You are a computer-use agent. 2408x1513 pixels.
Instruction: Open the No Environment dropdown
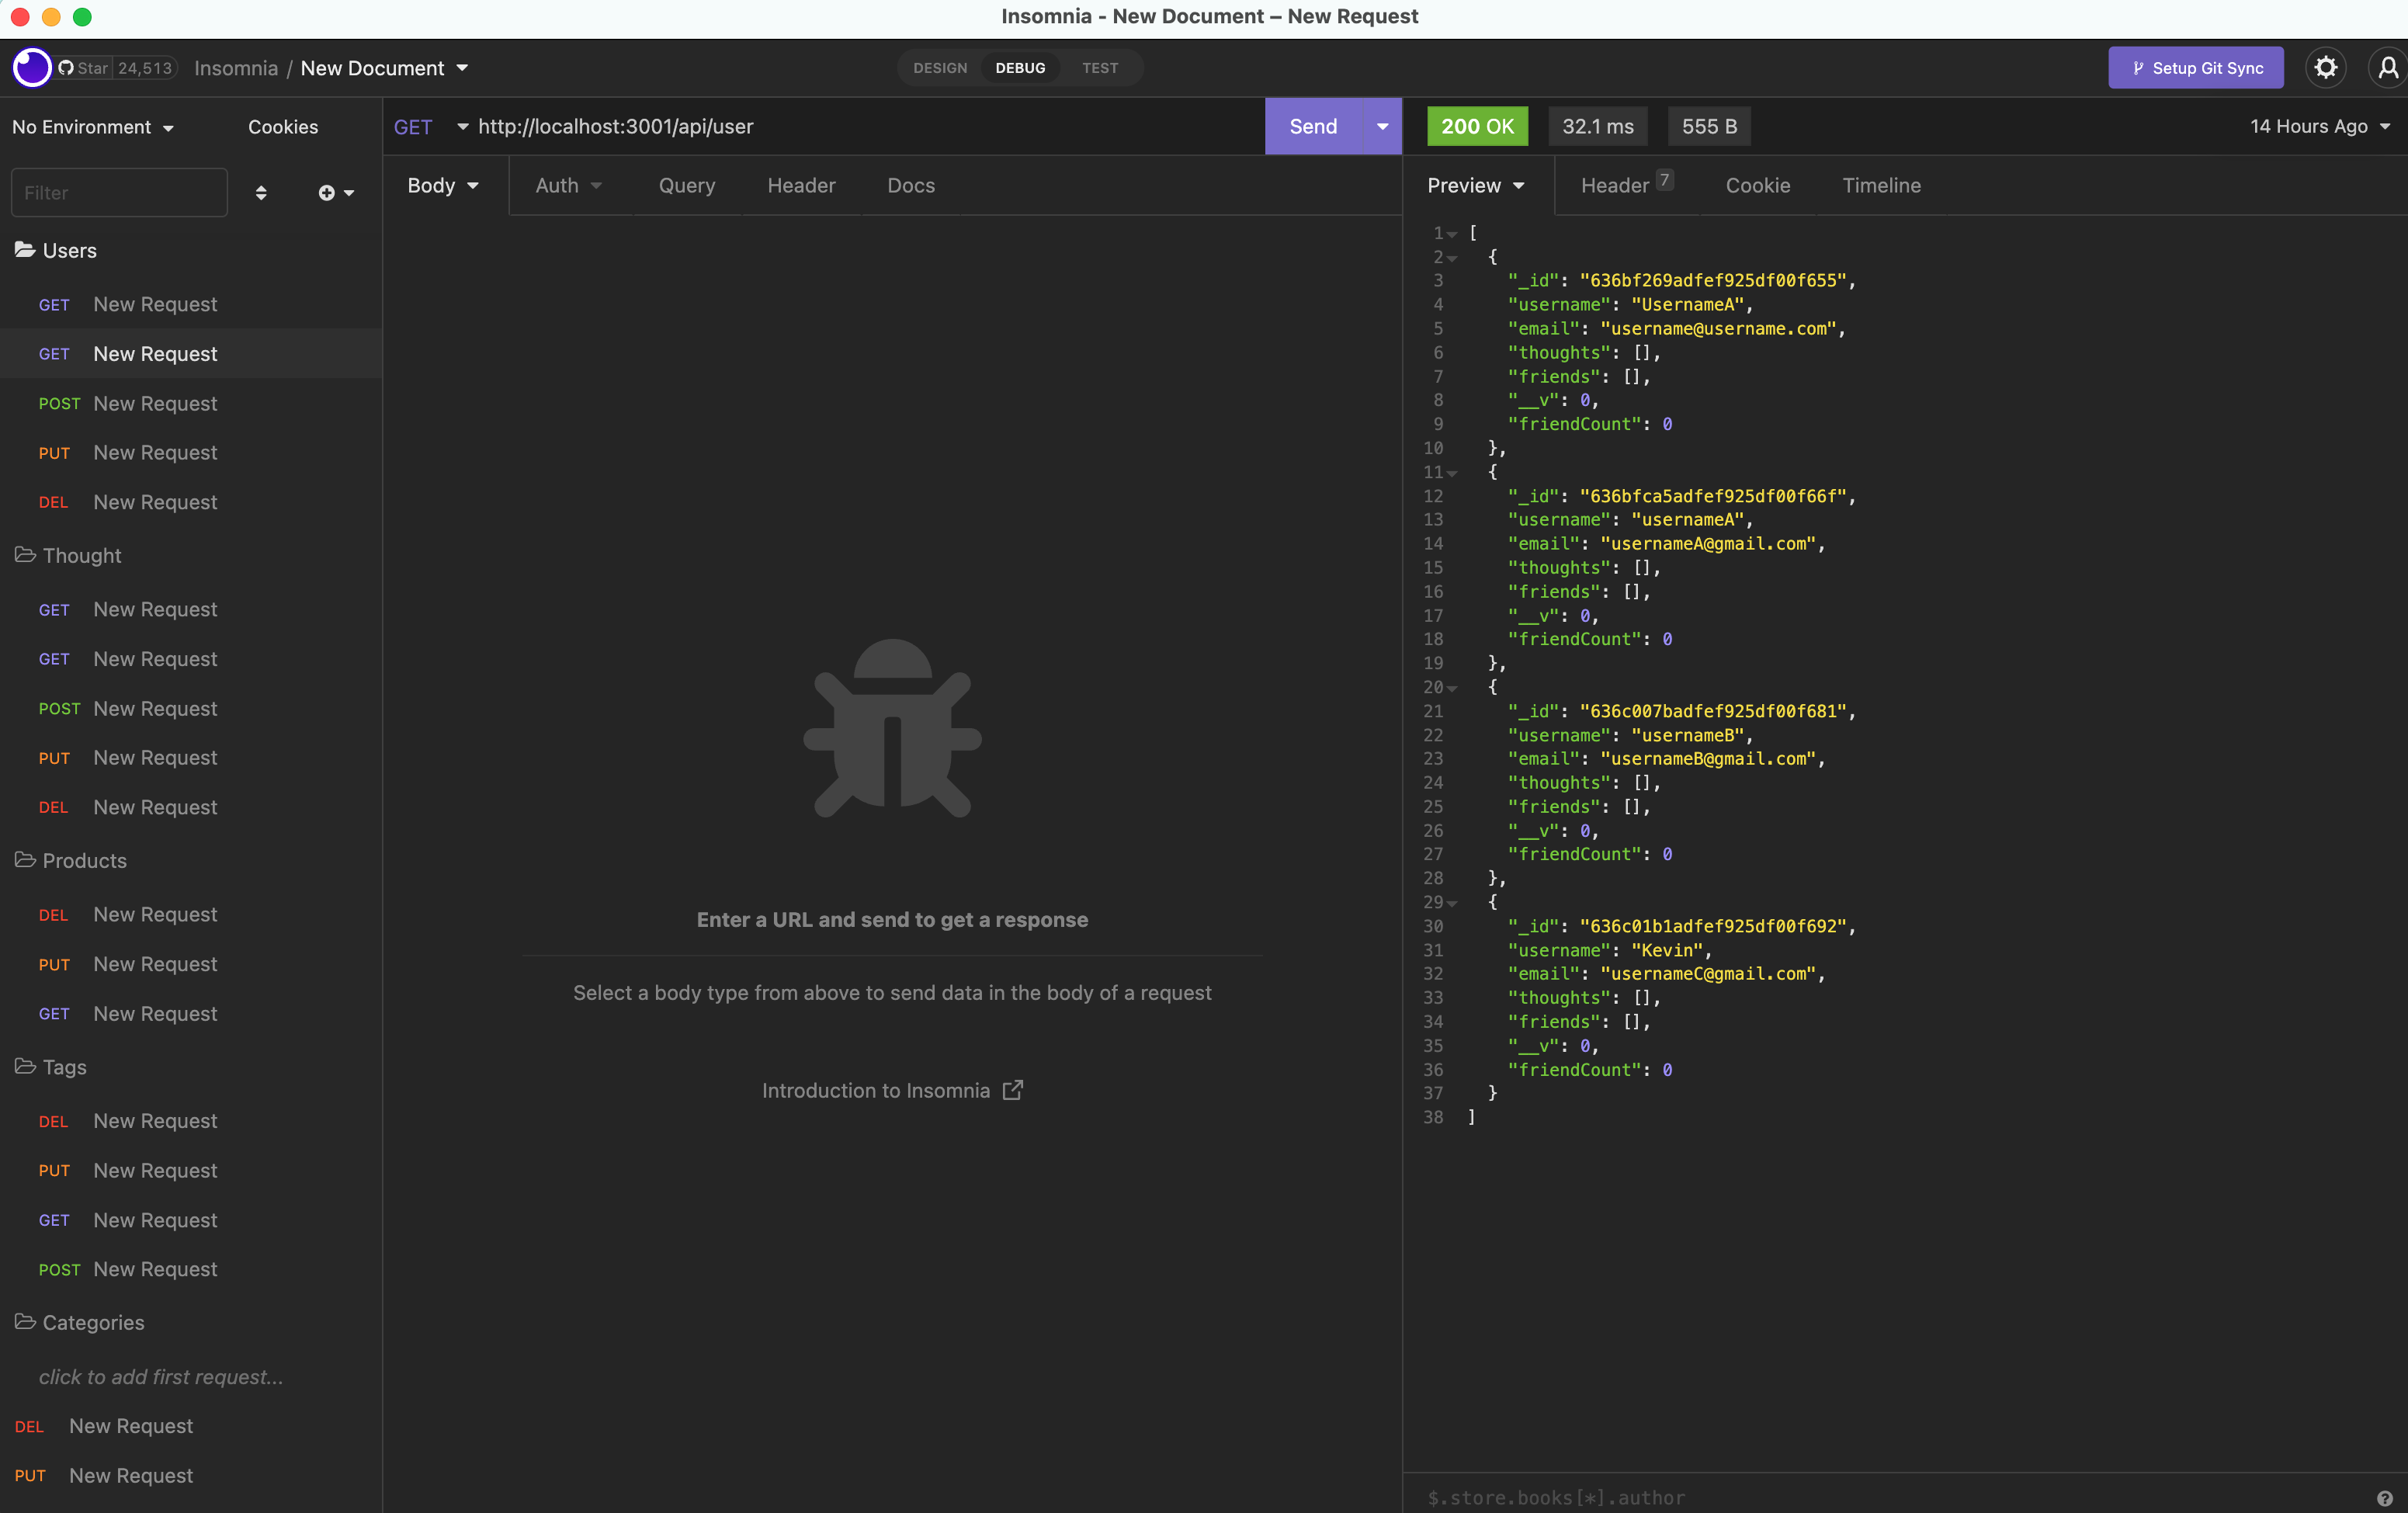(x=92, y=126)
